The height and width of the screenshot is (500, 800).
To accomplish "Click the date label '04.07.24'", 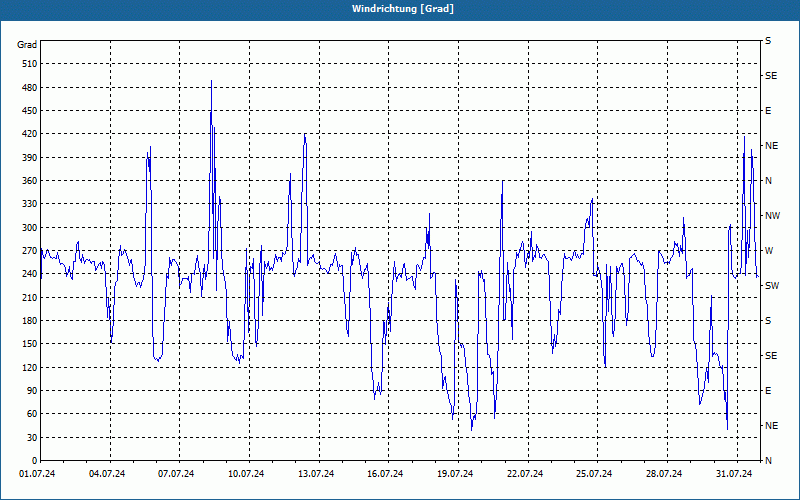I will pyautogui.click(x=107, y=474).
